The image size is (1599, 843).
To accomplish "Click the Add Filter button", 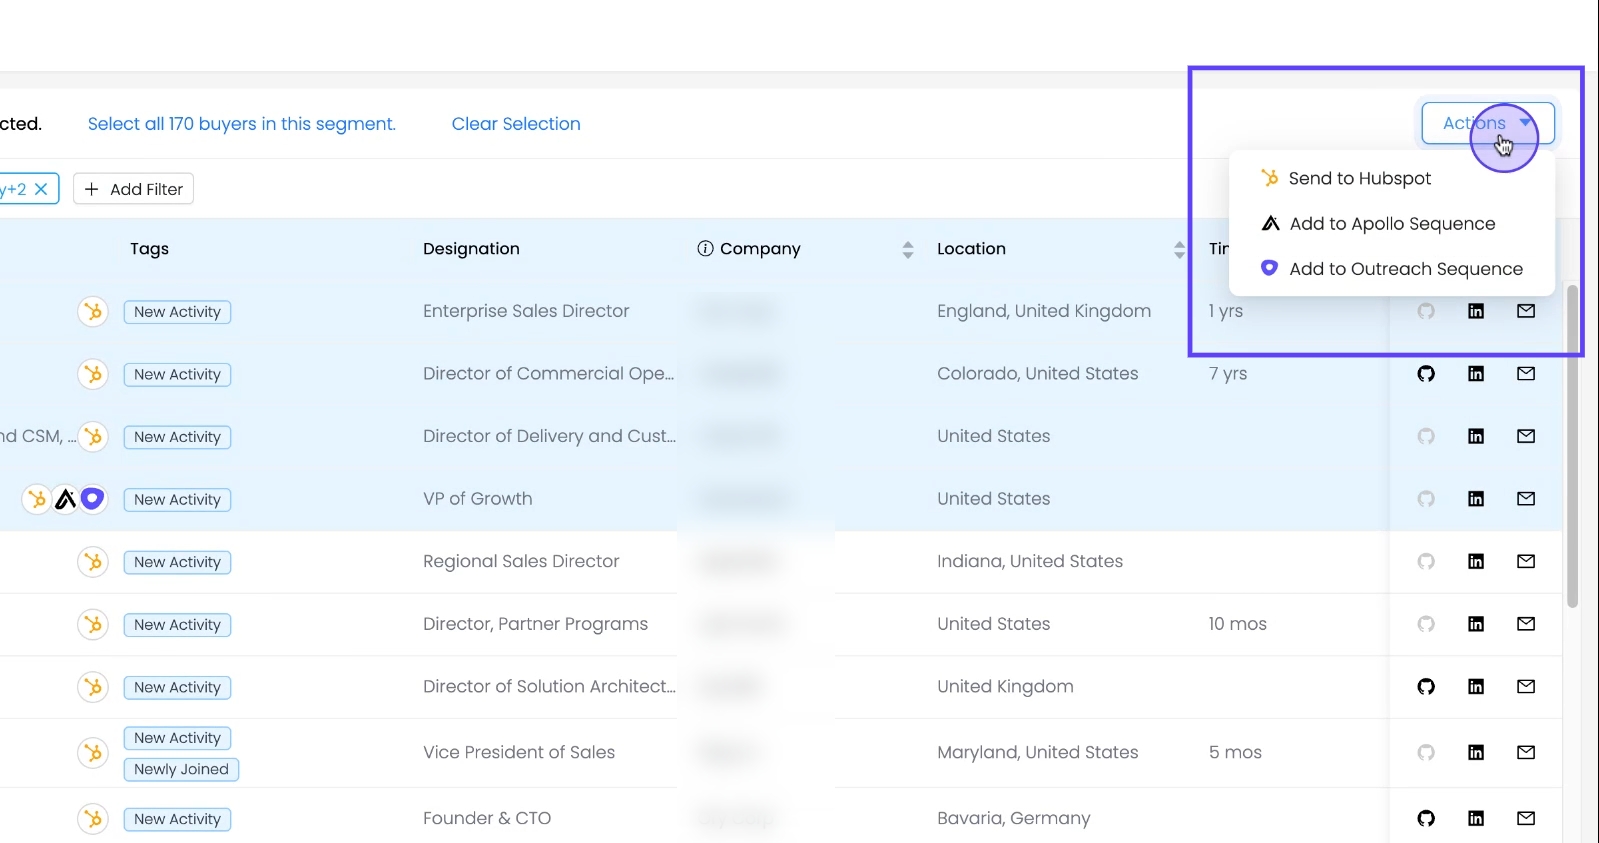I will (133, 189).
